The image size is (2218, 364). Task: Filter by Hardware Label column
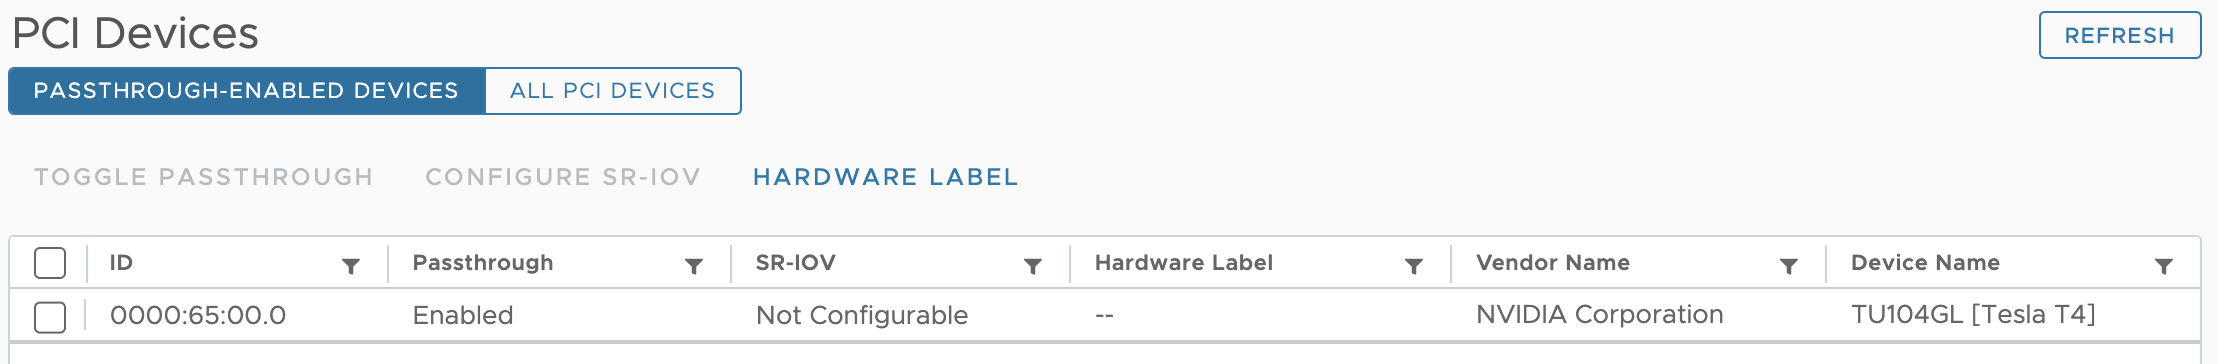click(x=1414, y=266)
